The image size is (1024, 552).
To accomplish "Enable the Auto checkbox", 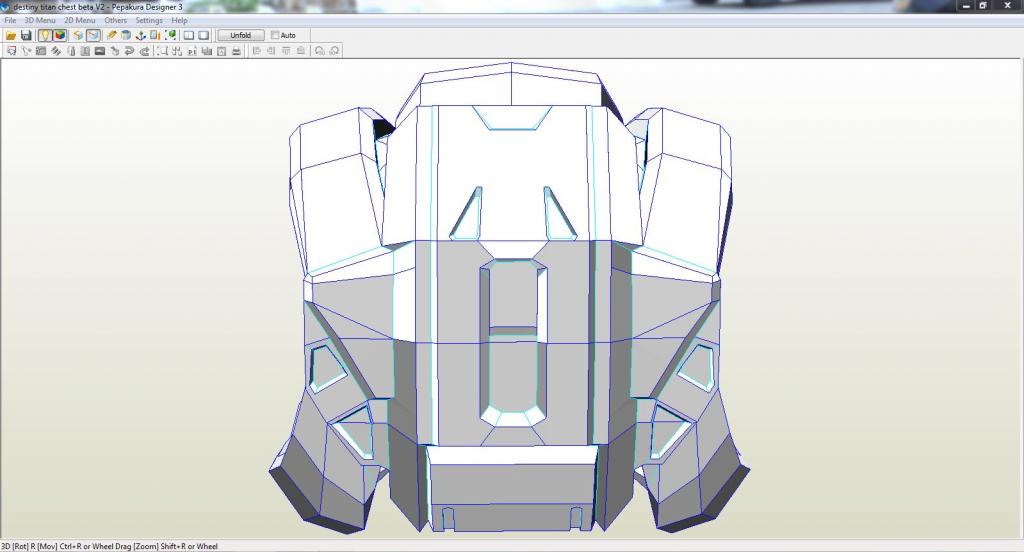I will [x=275, y=35].
